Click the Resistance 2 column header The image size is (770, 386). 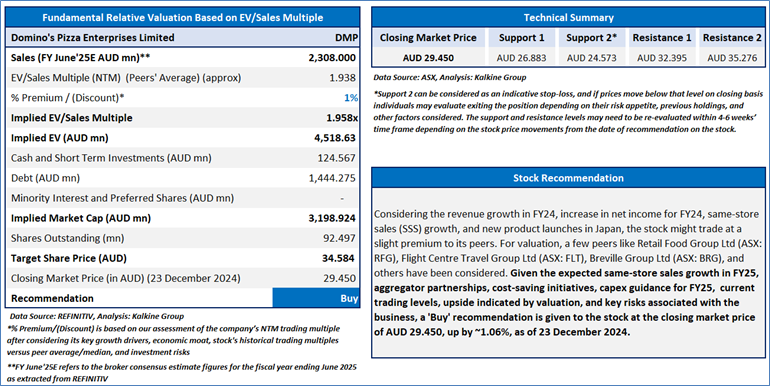pyautogui.click(x=732, y=38)
